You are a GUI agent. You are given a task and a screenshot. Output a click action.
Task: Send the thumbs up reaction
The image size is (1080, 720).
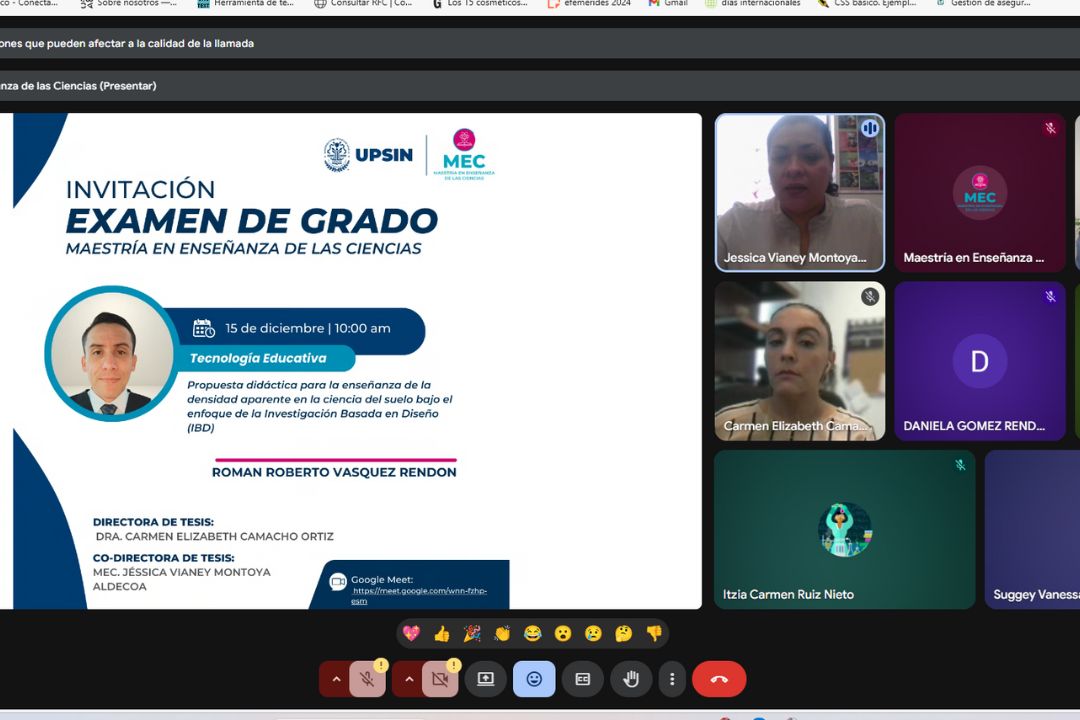pos(441,633)
